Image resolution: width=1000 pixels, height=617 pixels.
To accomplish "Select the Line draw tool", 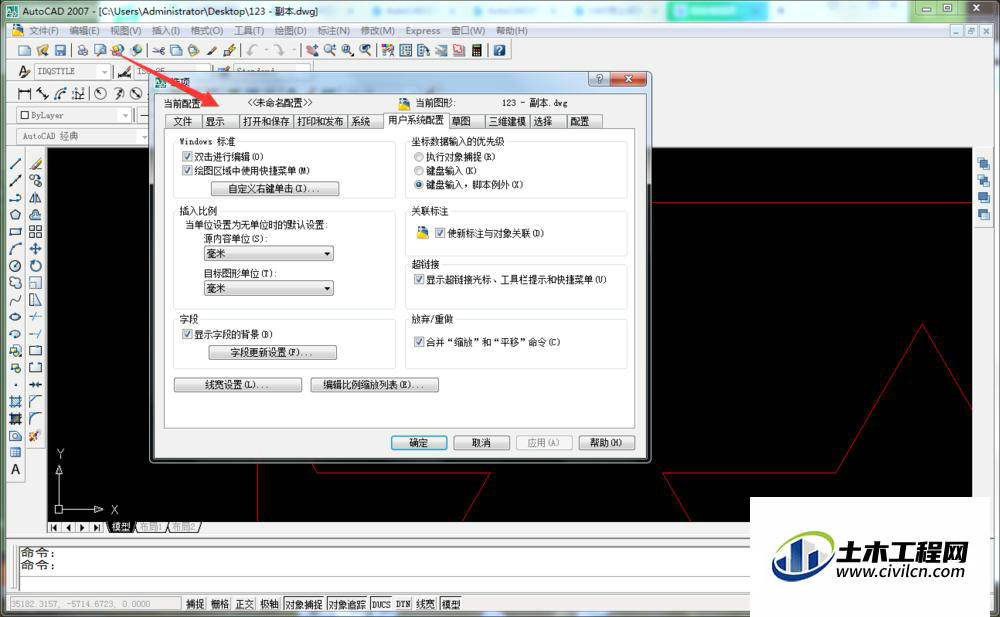I will (x=15, y=164).
